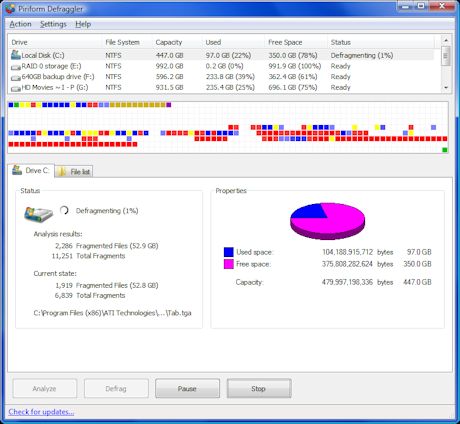The image size is (460, 424).
Task: Stop the defragmentation
Action: click(x=259, y=388)
